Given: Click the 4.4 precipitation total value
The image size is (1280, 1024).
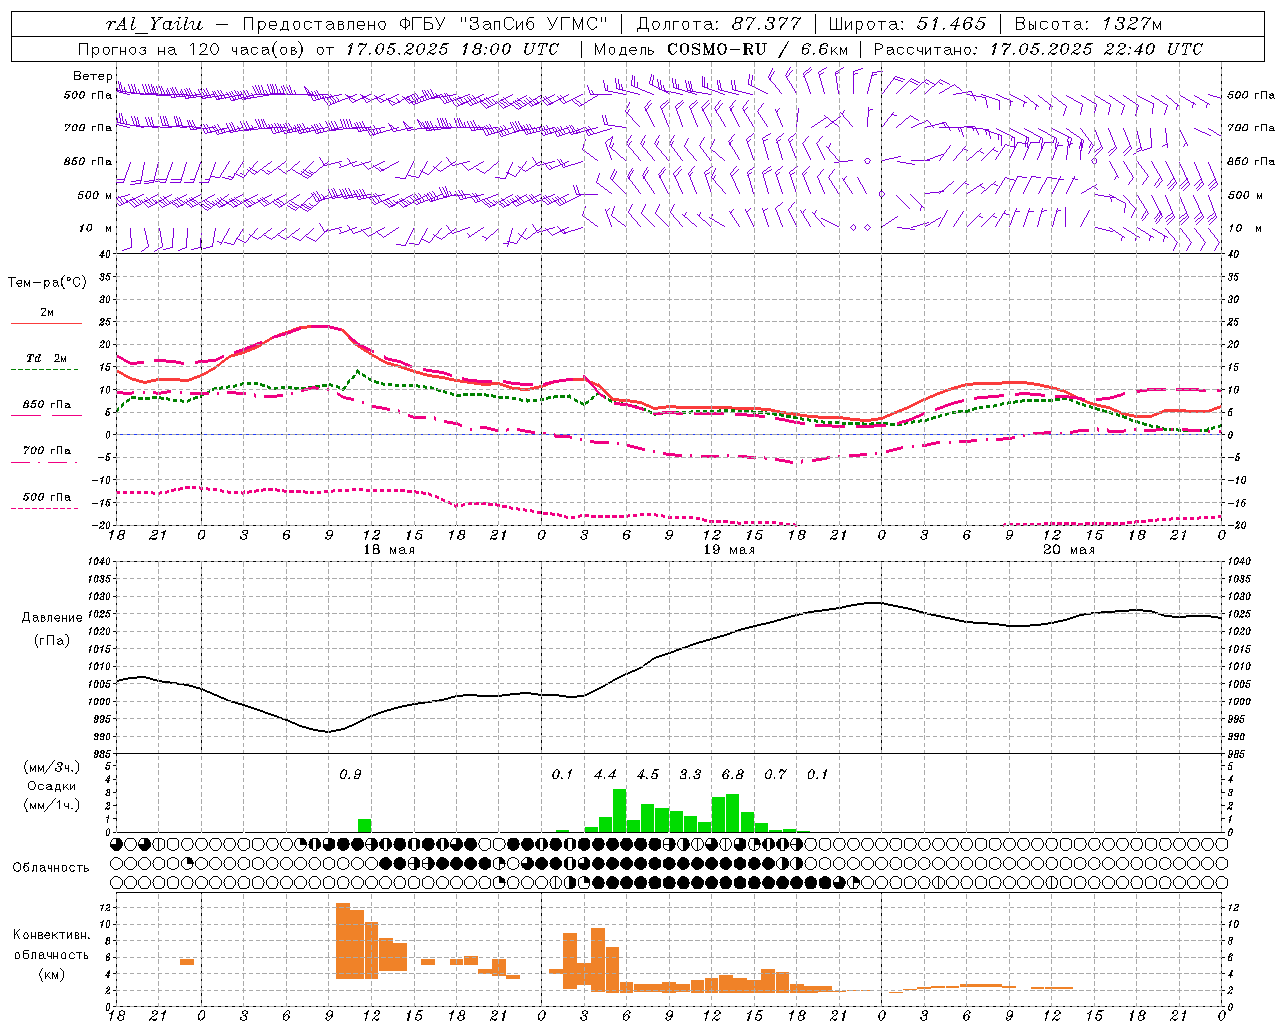Looking at the screenshot, I should 605,774.
